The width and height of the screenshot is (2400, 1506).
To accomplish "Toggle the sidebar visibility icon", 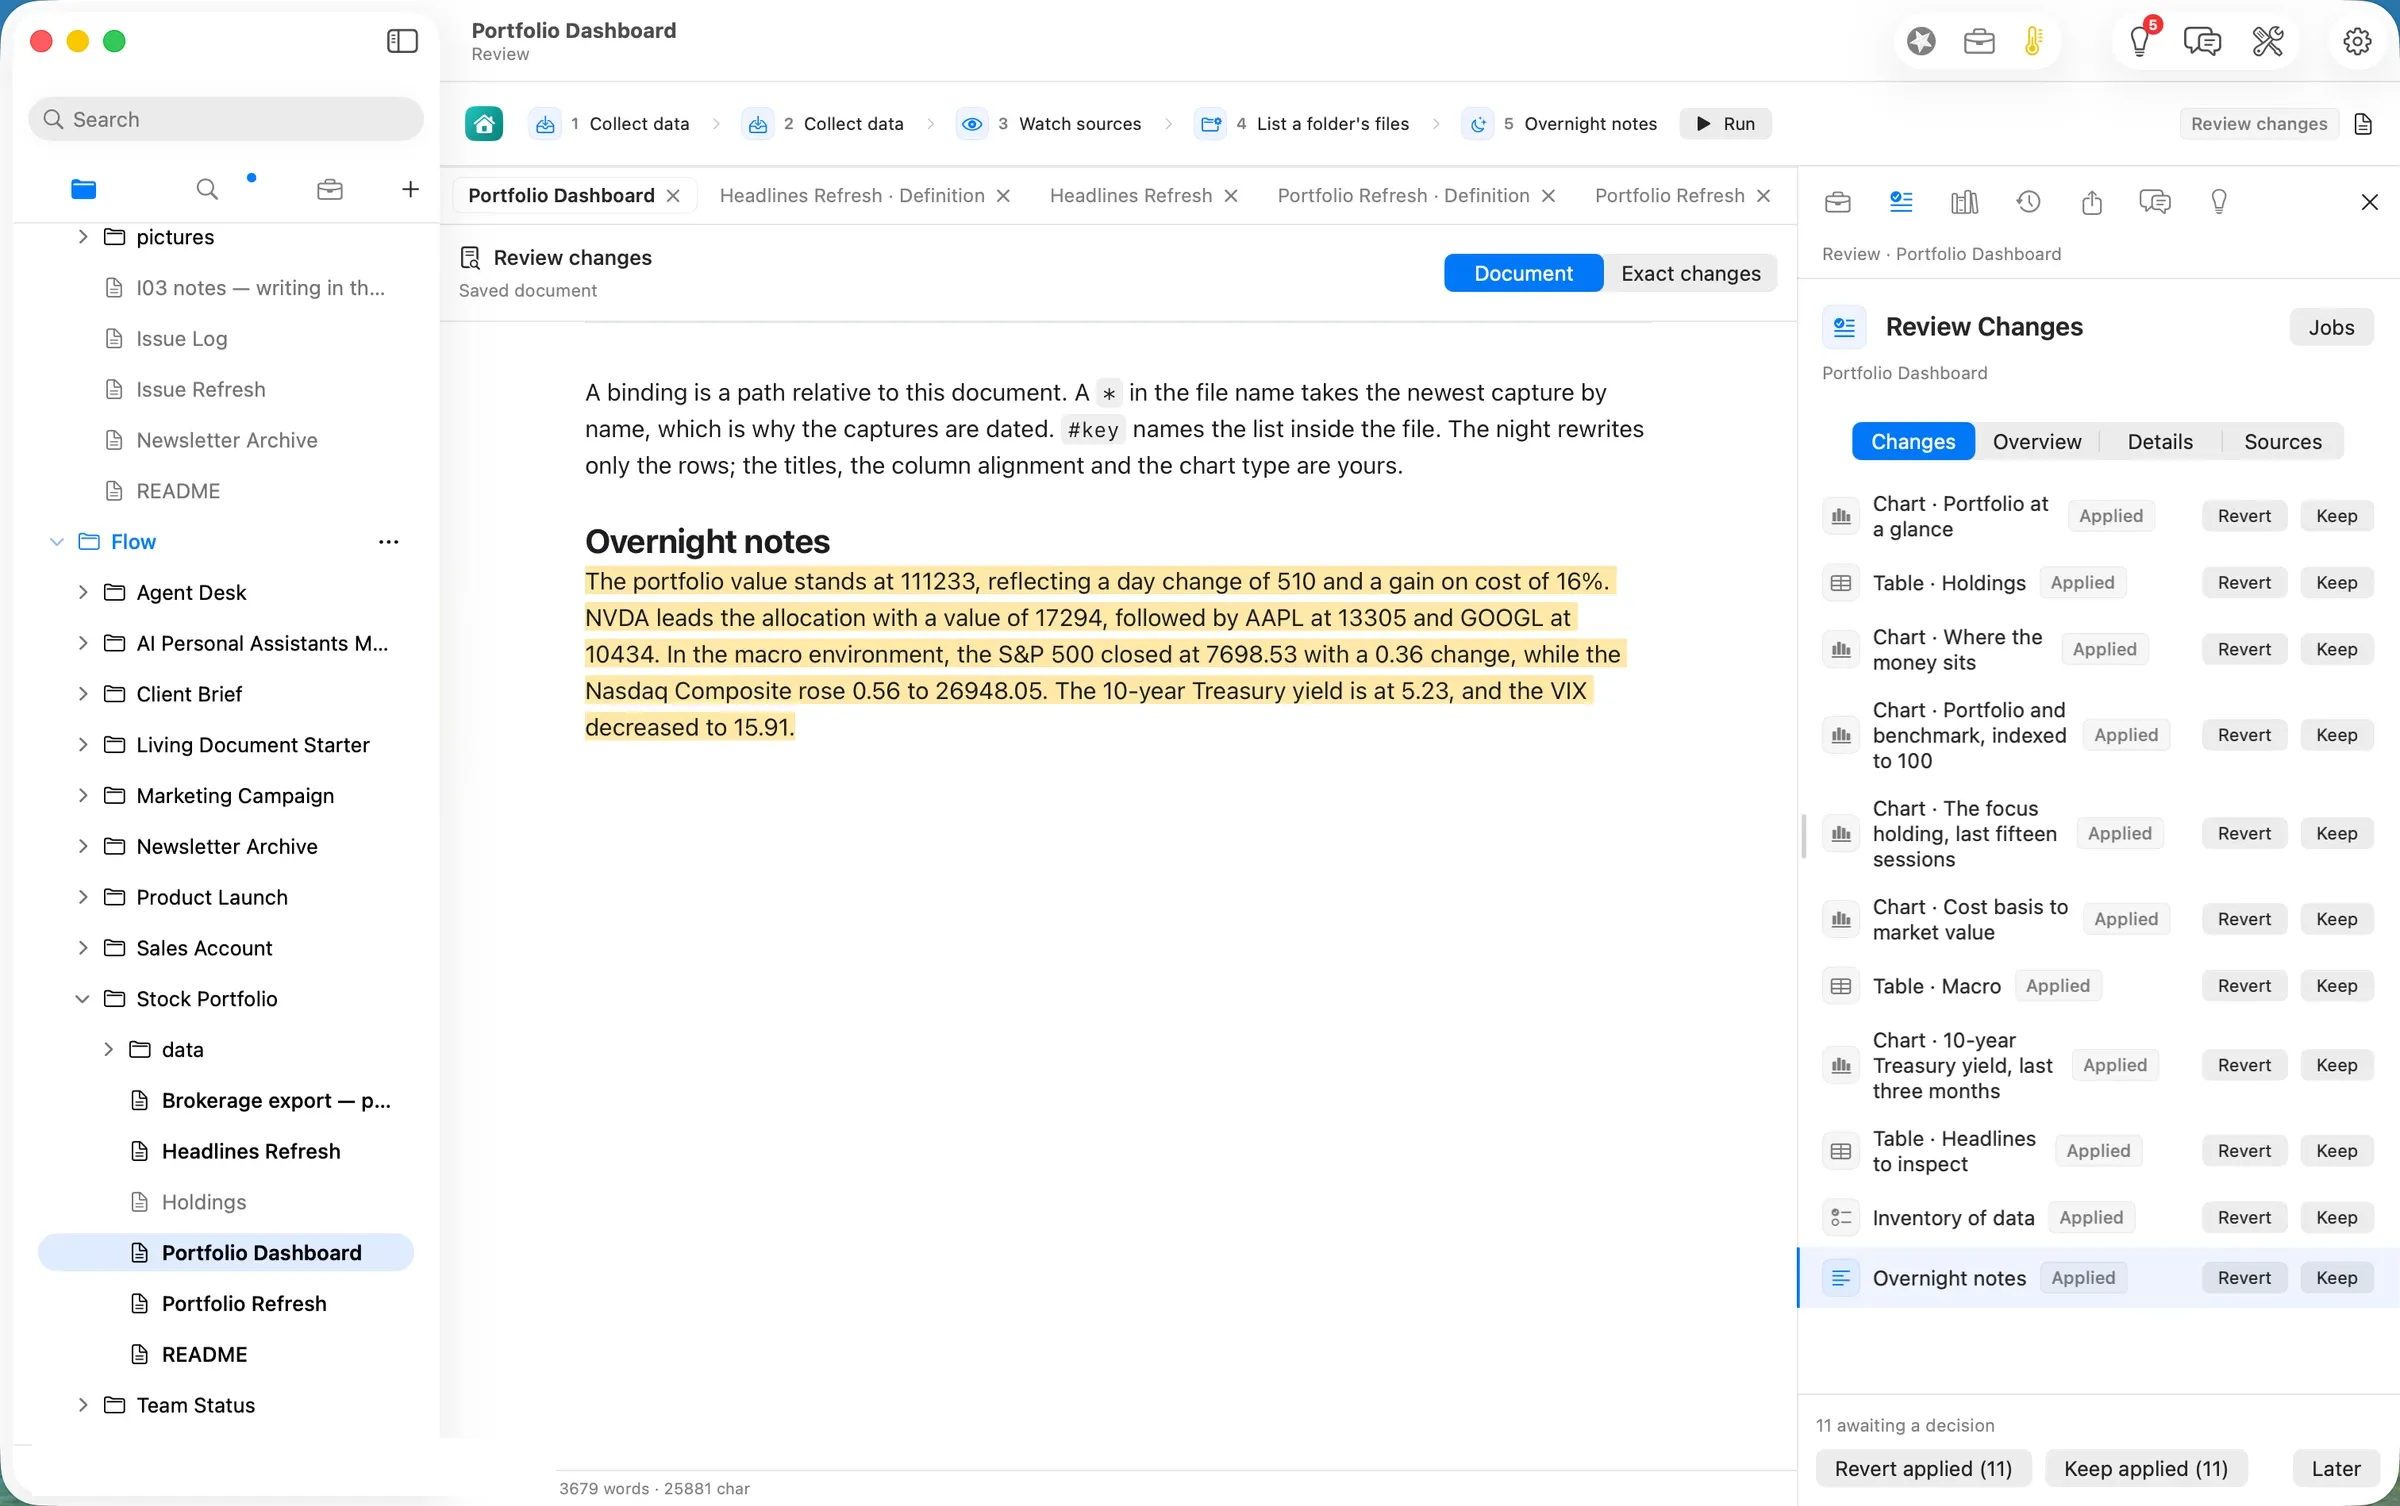I will tap(402, 41).
